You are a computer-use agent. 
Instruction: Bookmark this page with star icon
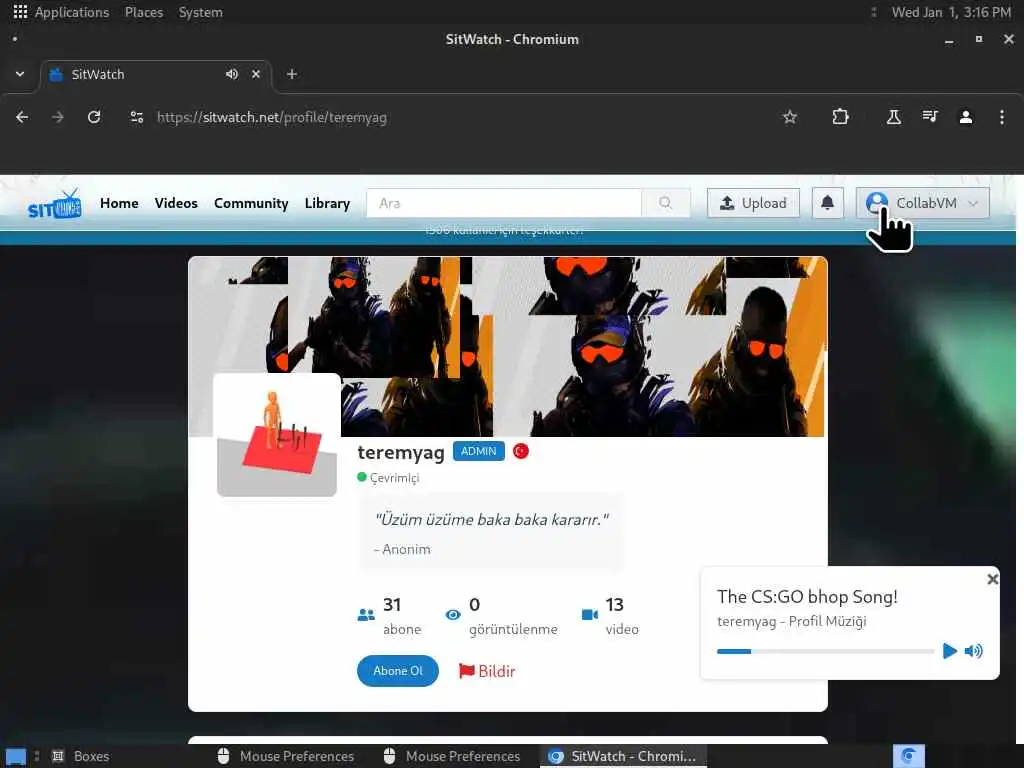[790, 118]
